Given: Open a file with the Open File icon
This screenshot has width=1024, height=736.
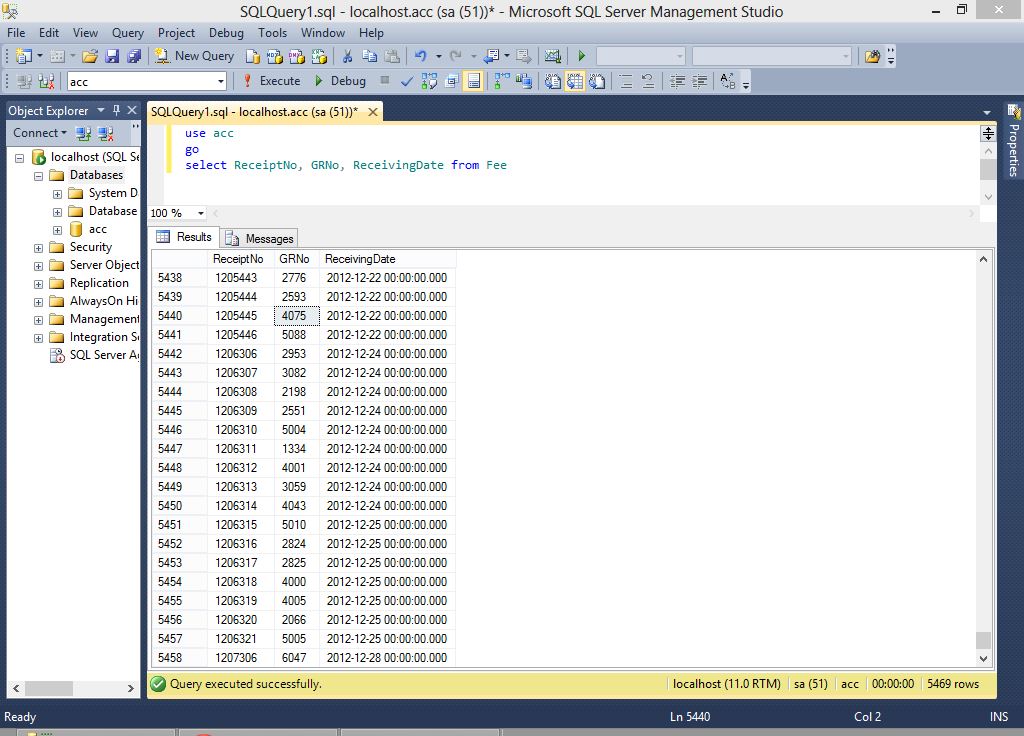Looking at the screenshot, I should [90, 57].
